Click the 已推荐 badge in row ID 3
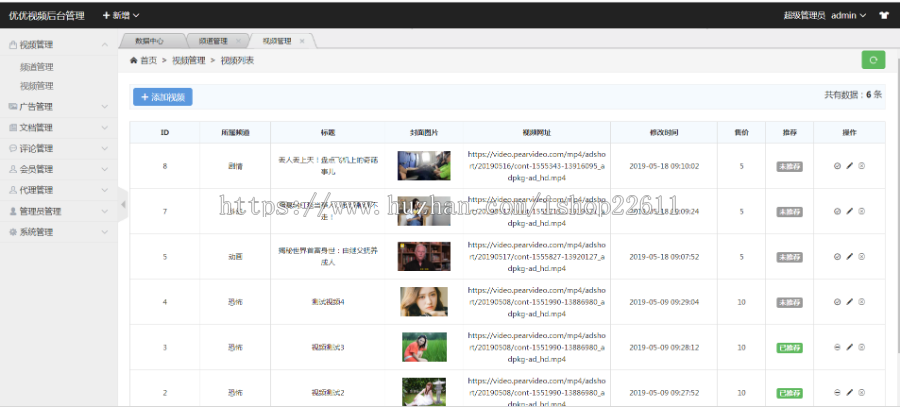The height and width of the screenshot is (407, 900). (x=789, y=348)
